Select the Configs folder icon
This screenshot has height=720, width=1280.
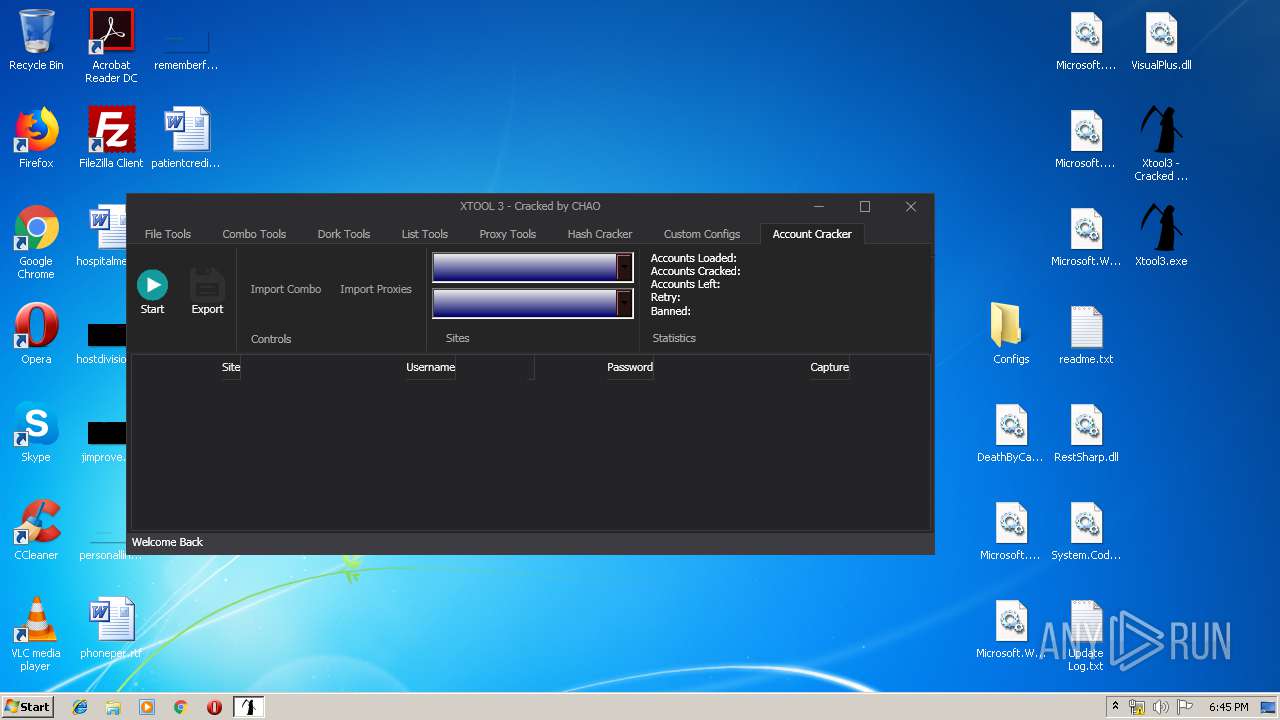click(1011, 334)
